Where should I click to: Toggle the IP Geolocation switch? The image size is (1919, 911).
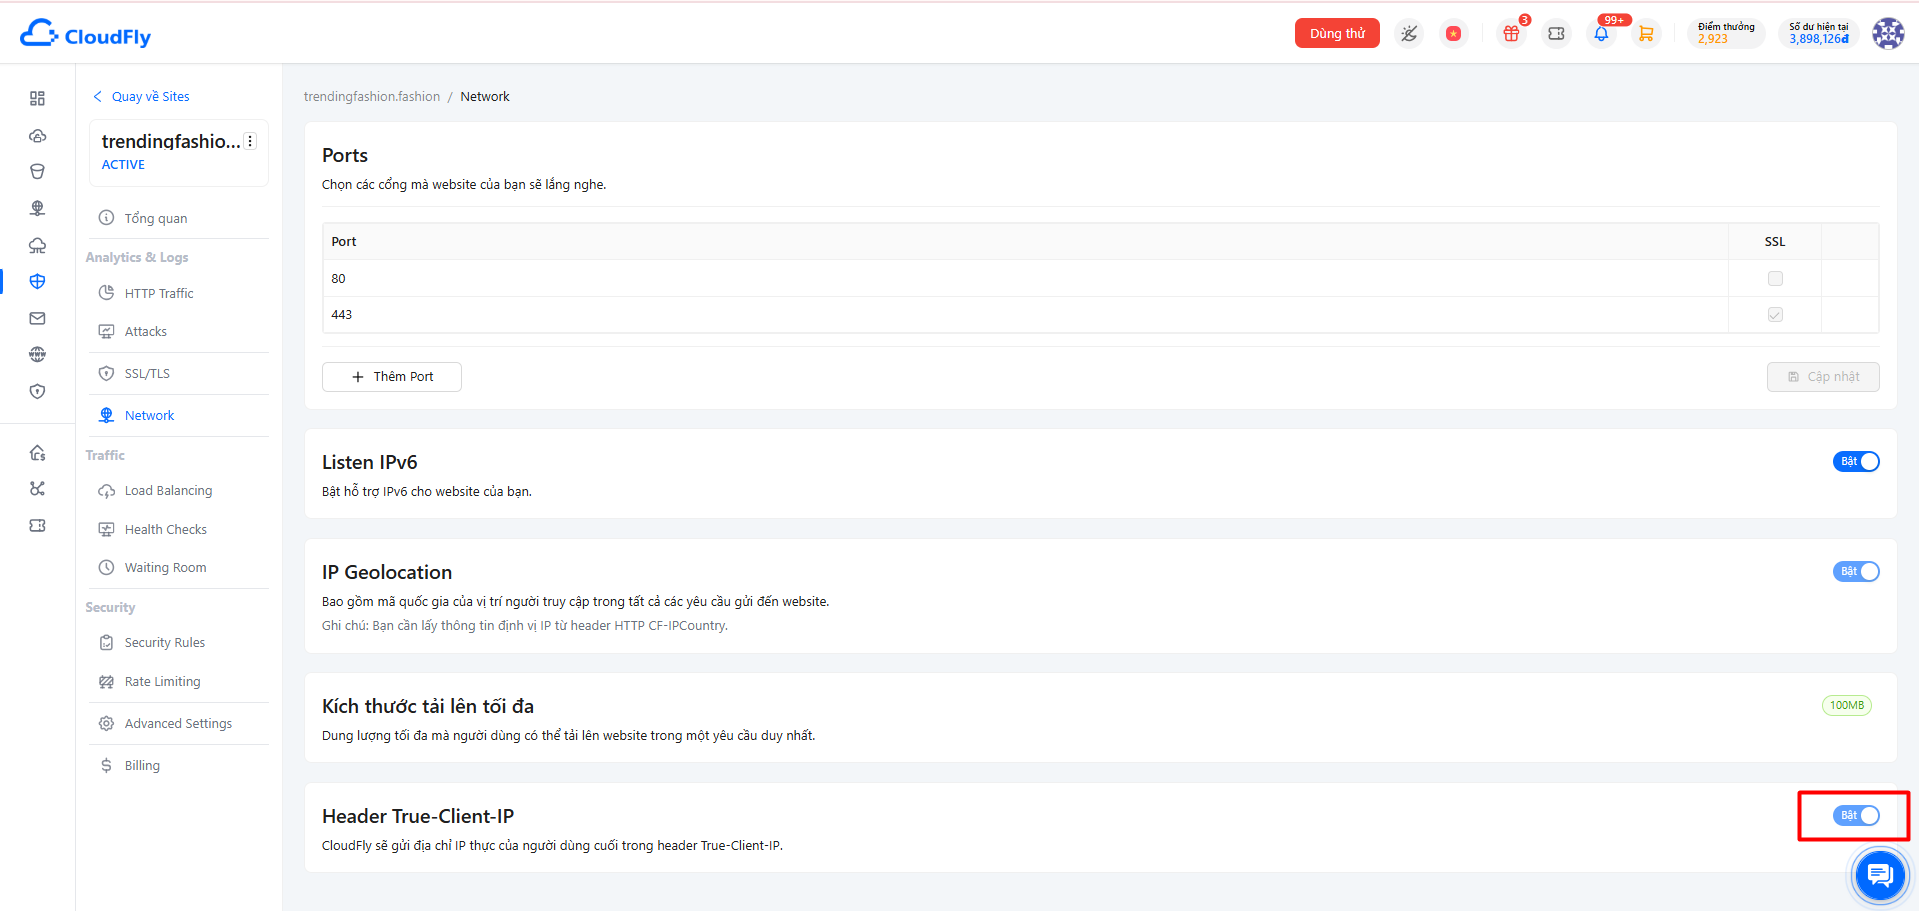point(1856,572)
